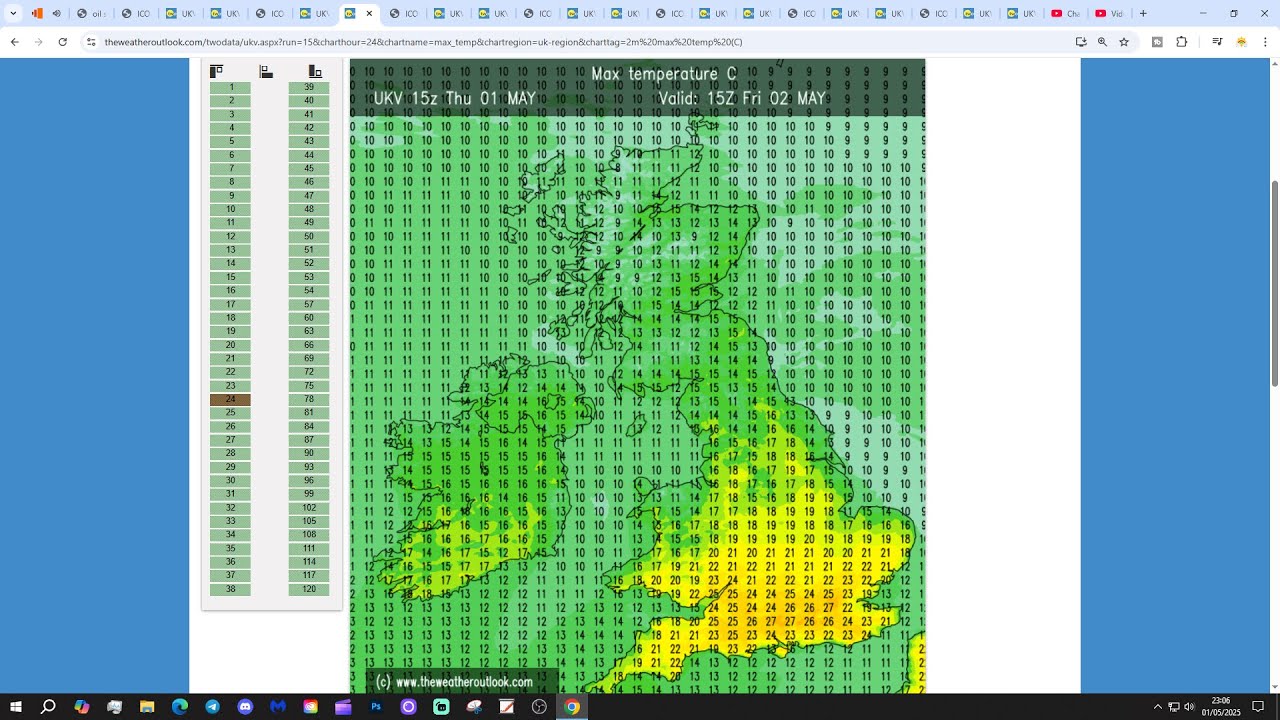Click the align-bottom icon in chart-hour panel

tap(315, 71)
